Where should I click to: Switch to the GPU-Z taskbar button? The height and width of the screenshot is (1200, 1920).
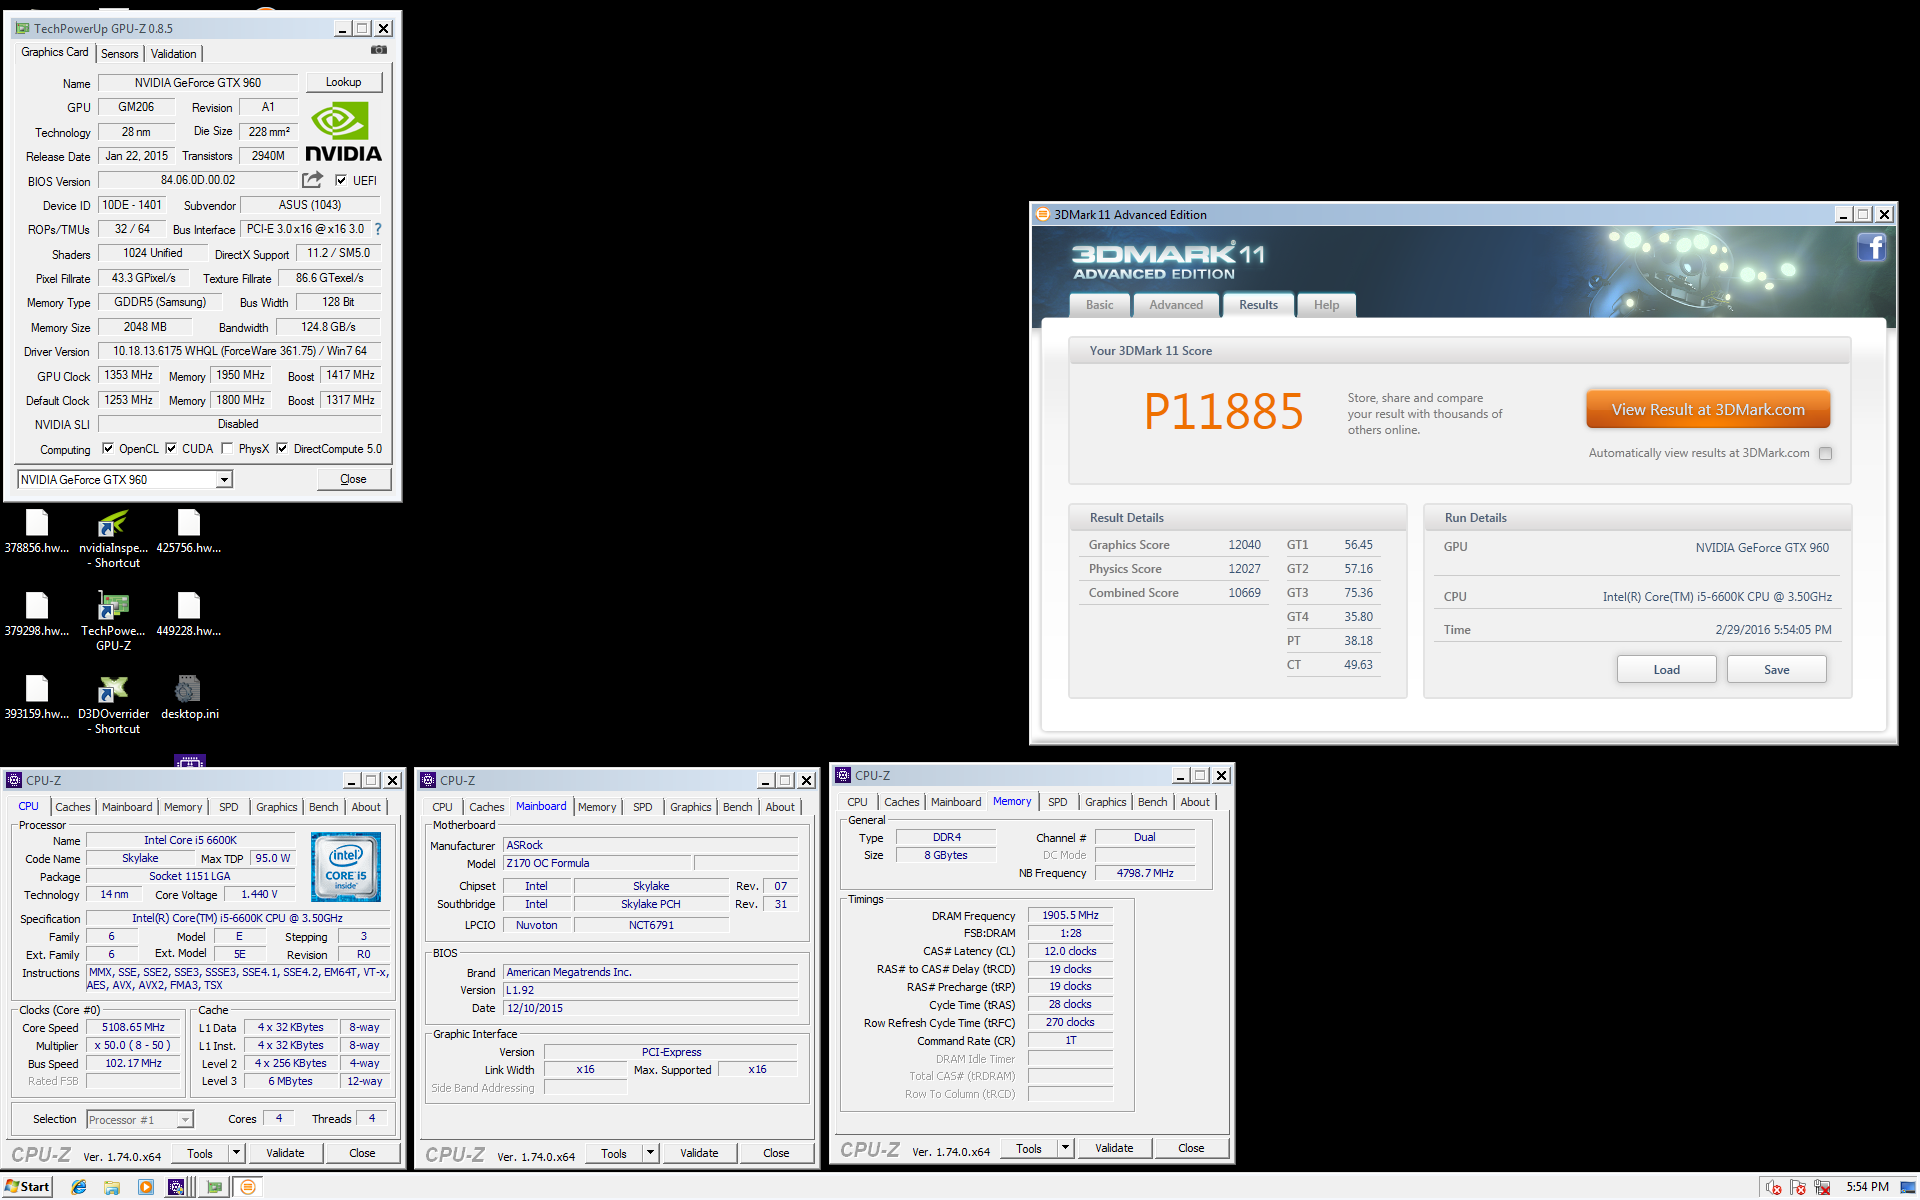[x=214, y=1187]
